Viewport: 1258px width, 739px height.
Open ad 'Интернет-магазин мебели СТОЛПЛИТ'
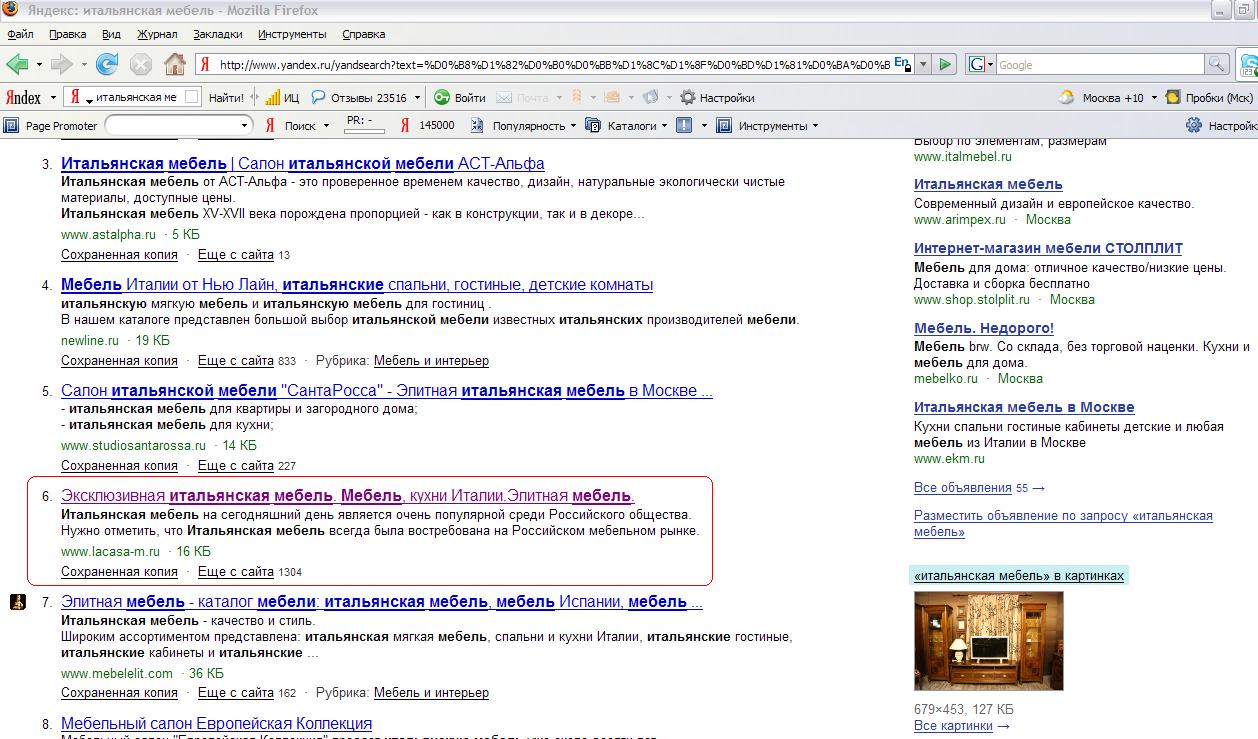[x=1048, y=248]
